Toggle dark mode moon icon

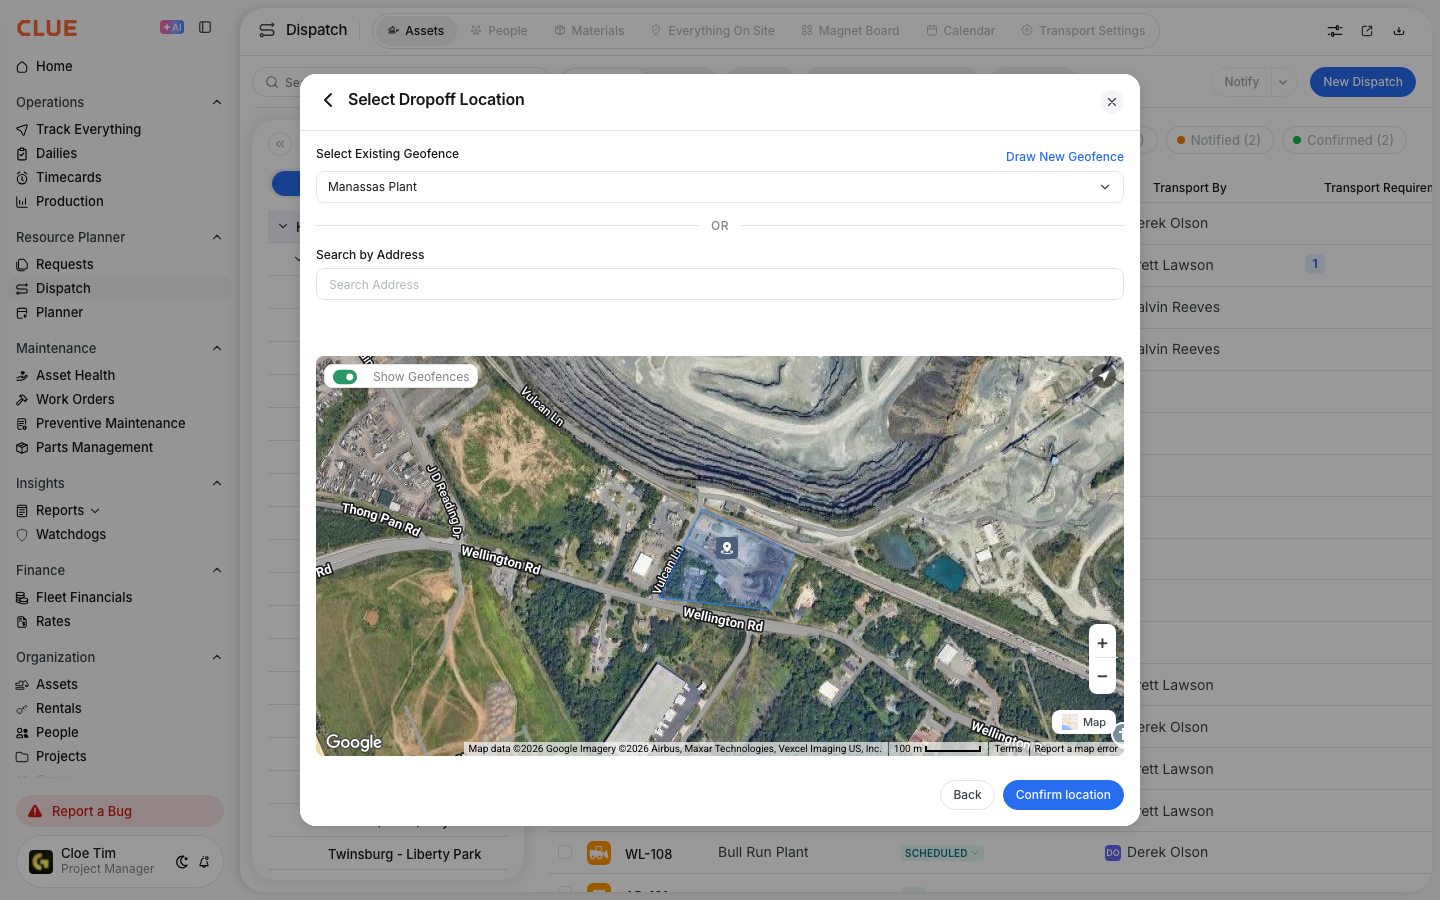pos(182,861)
